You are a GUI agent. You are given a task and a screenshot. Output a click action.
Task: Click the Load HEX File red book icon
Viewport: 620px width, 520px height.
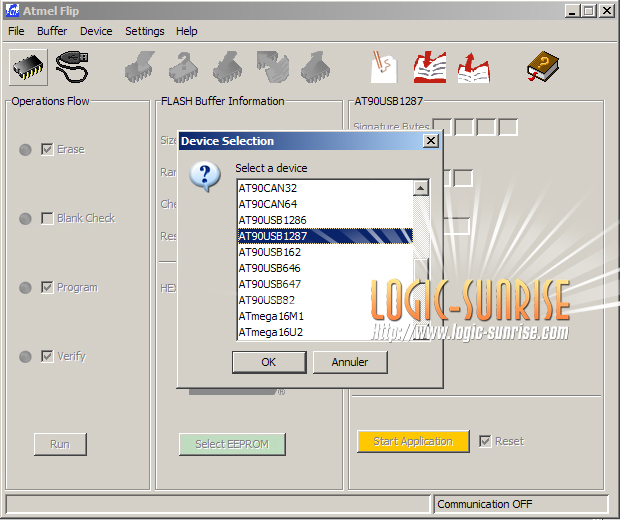(x=430, y=67)
